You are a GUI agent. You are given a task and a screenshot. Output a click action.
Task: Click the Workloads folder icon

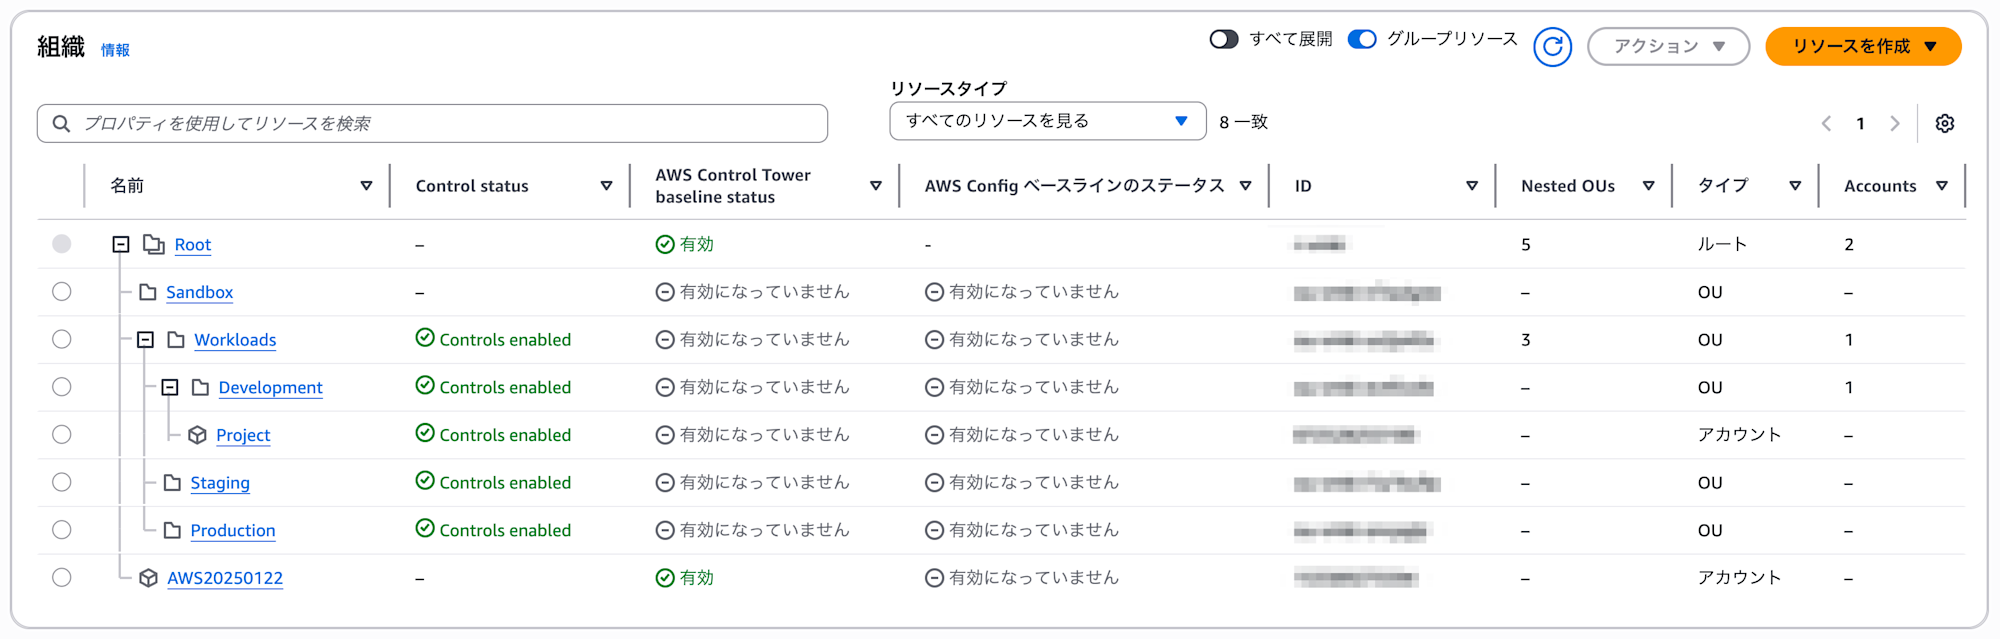point(176,340)
